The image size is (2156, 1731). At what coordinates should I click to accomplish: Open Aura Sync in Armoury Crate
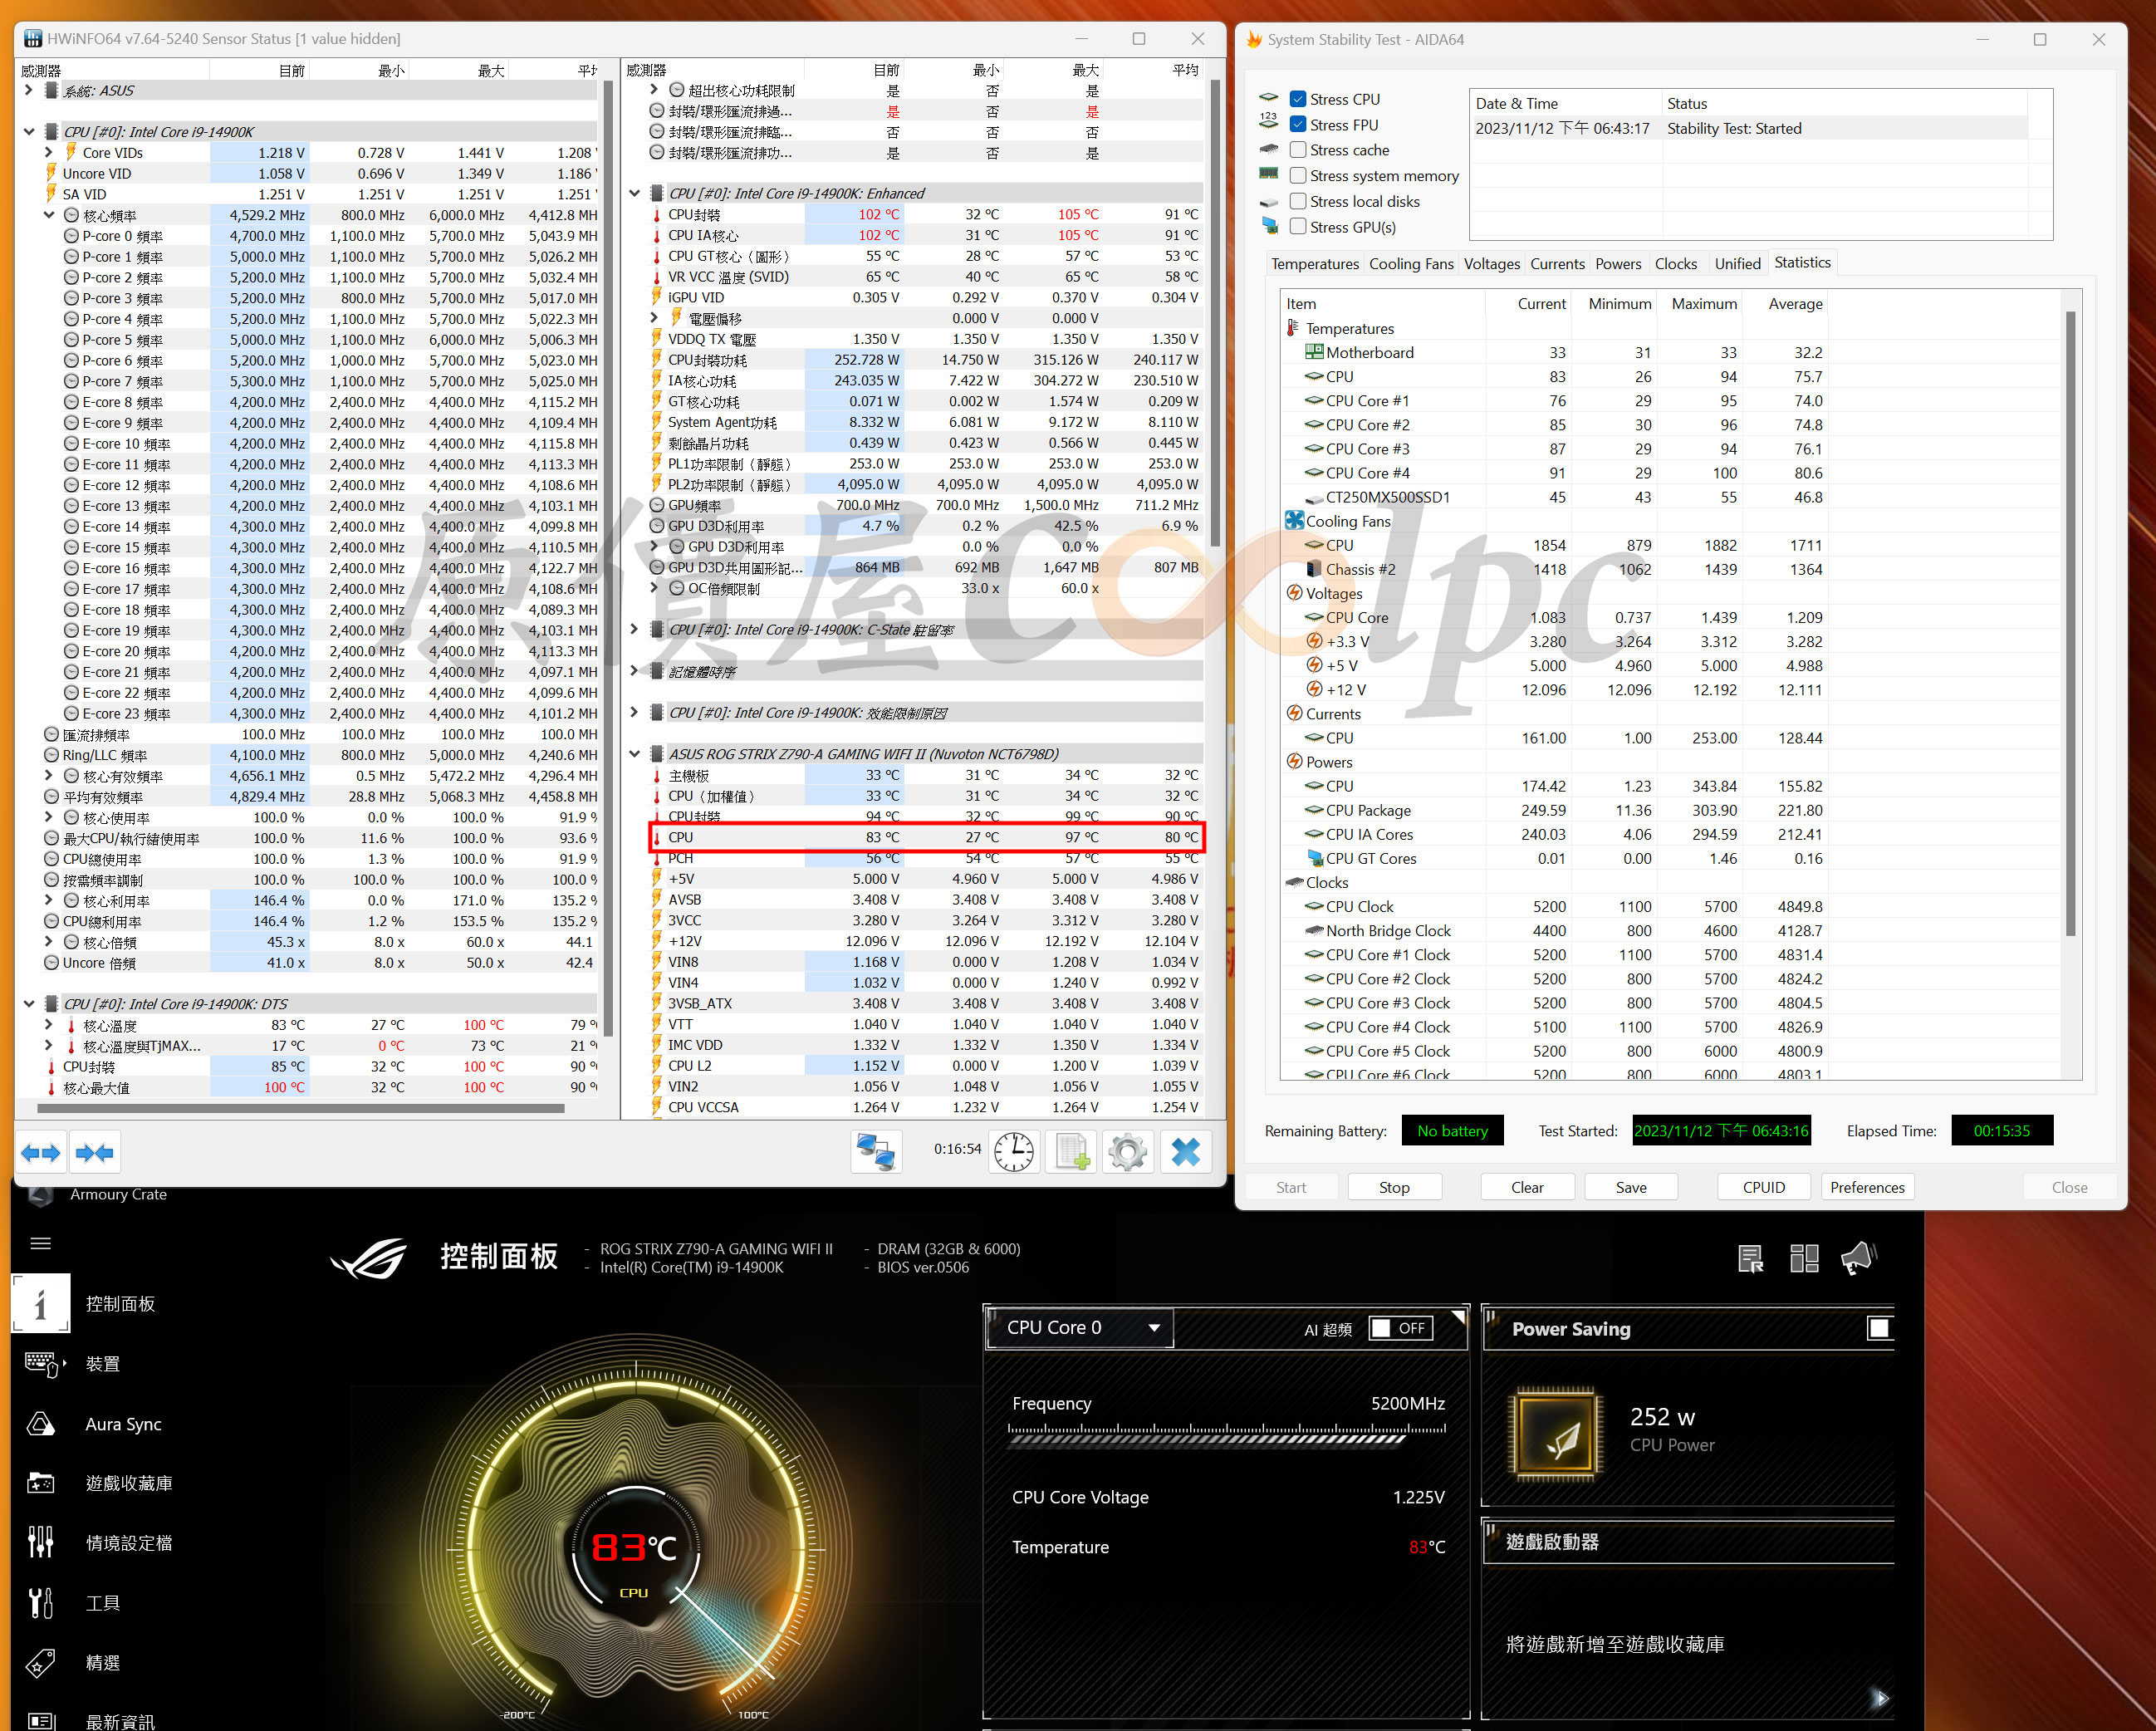tap(123, 1424)
